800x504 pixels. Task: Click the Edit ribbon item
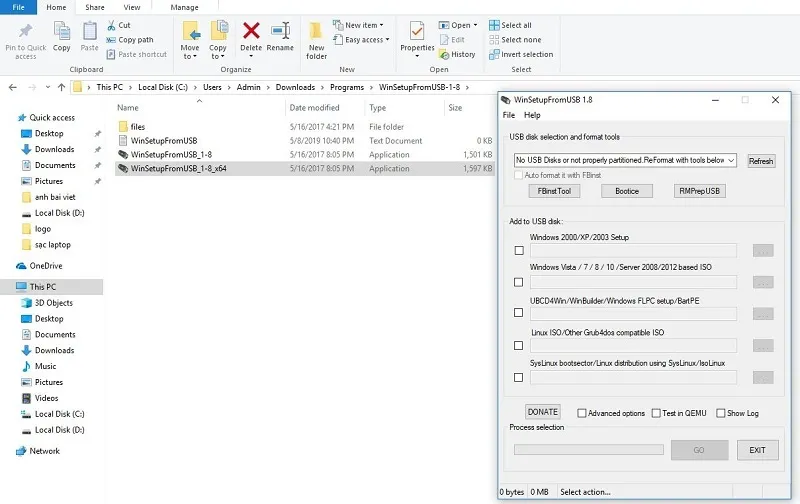pos(452,40)
